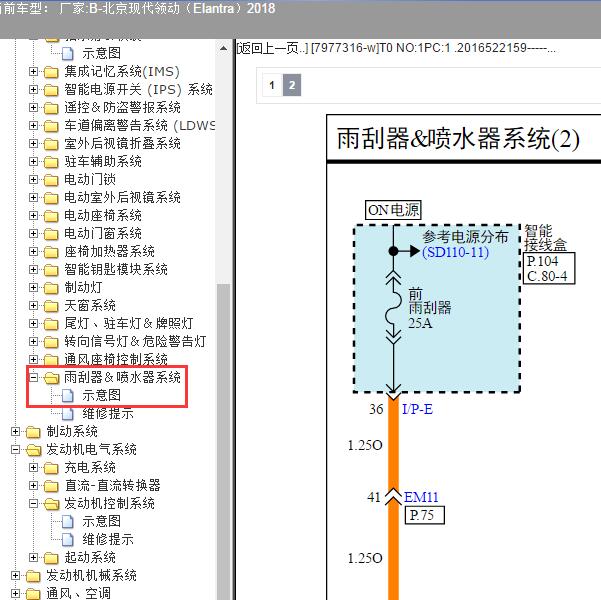Viewport: 601px width, 600px height.
Task: Click the 发动机机械系统 folder icon
Action: coord(33,576)
